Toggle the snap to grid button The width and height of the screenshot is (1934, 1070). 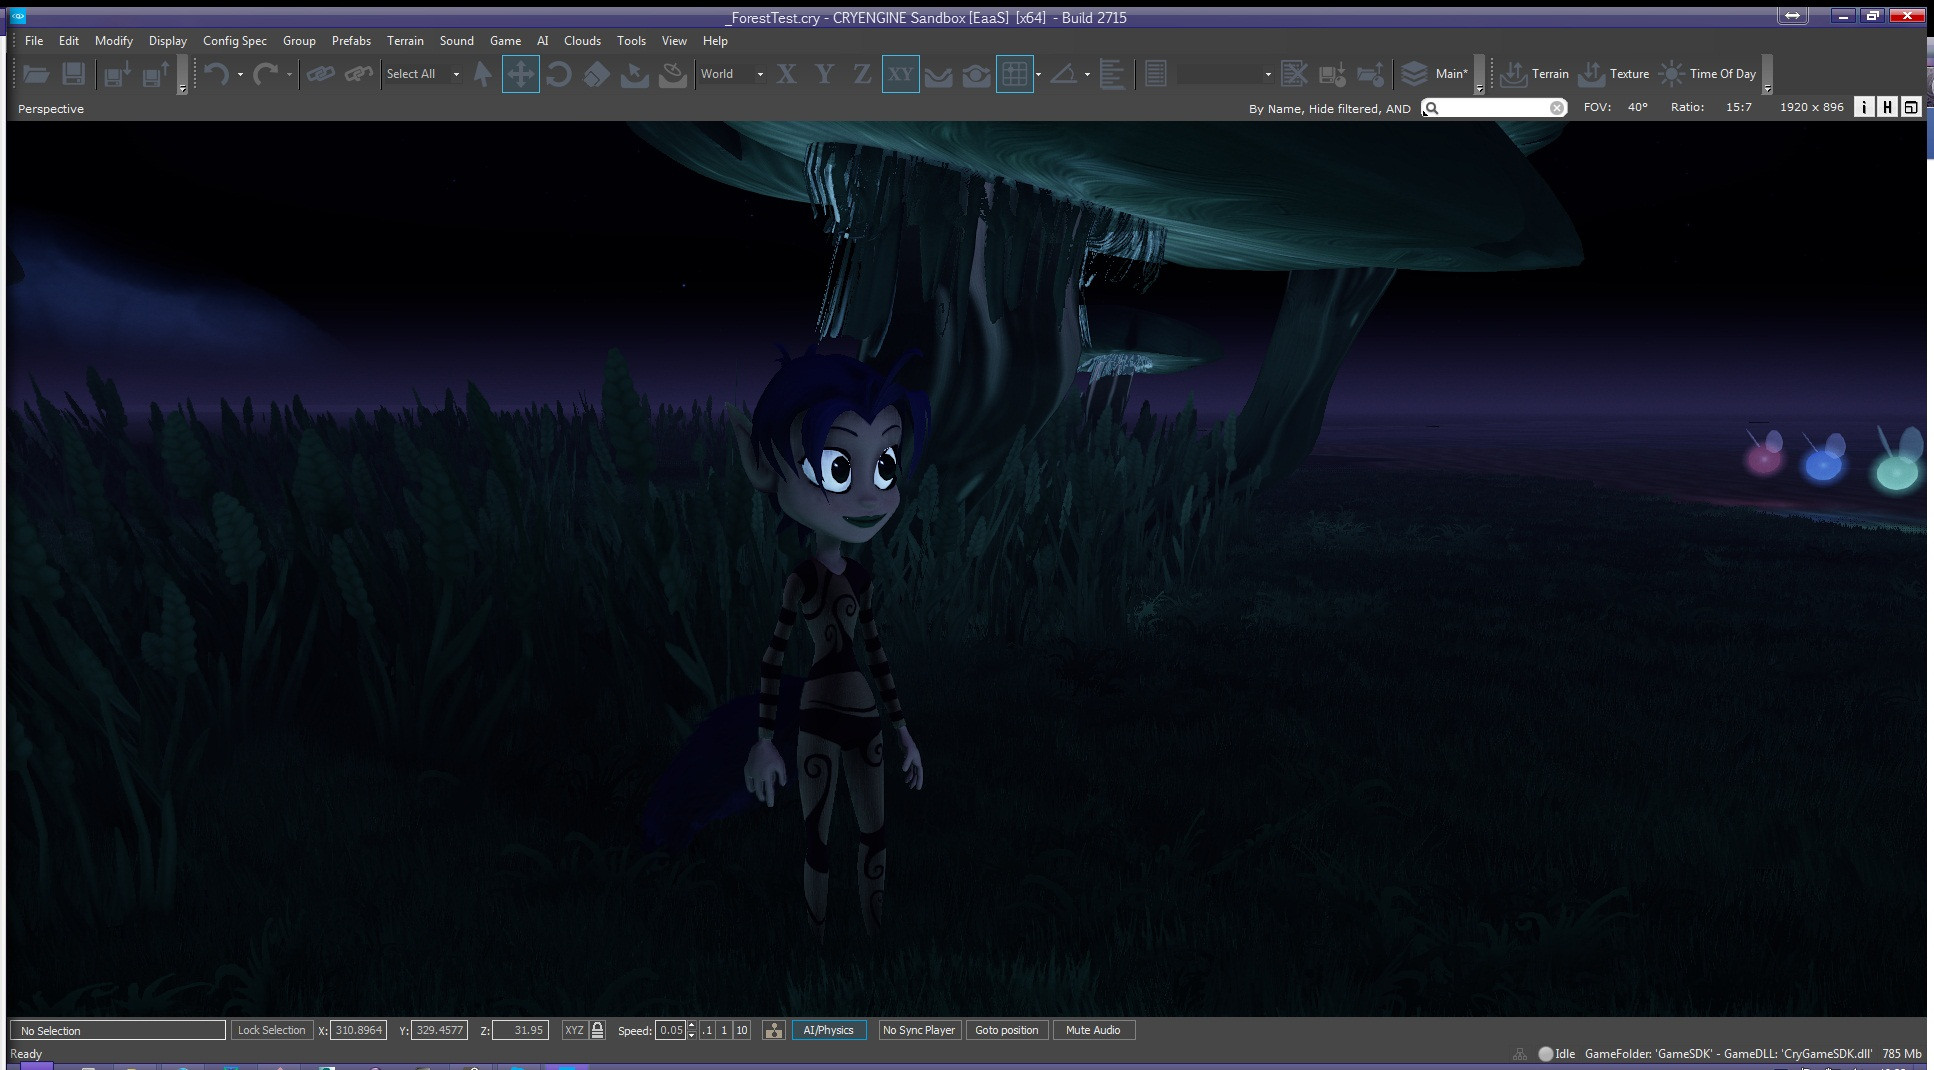[x=1014, y=74]
